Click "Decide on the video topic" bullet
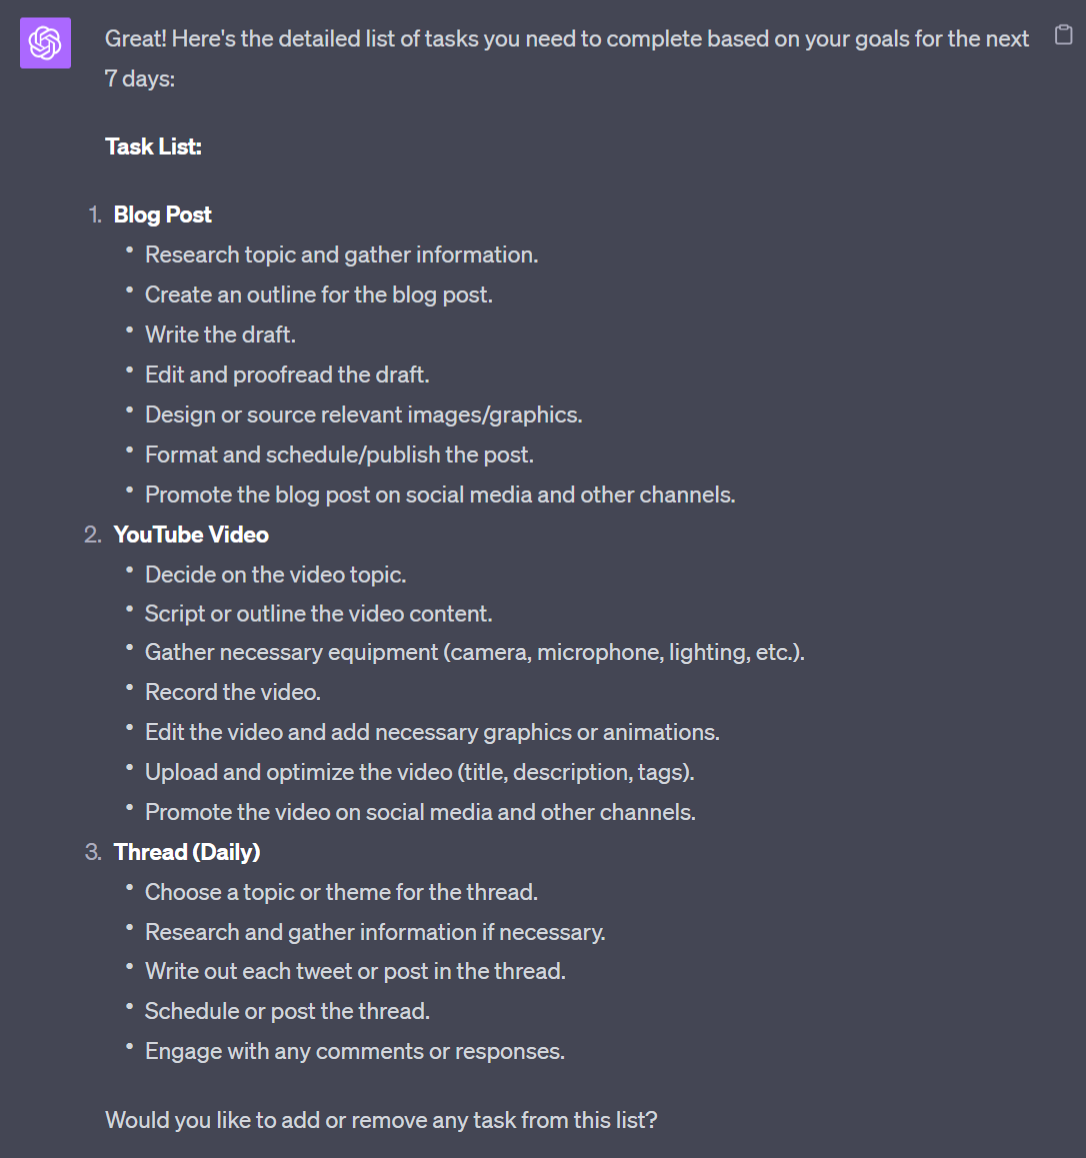Screen dimensions: 1086x1158 tap(275, 575)
